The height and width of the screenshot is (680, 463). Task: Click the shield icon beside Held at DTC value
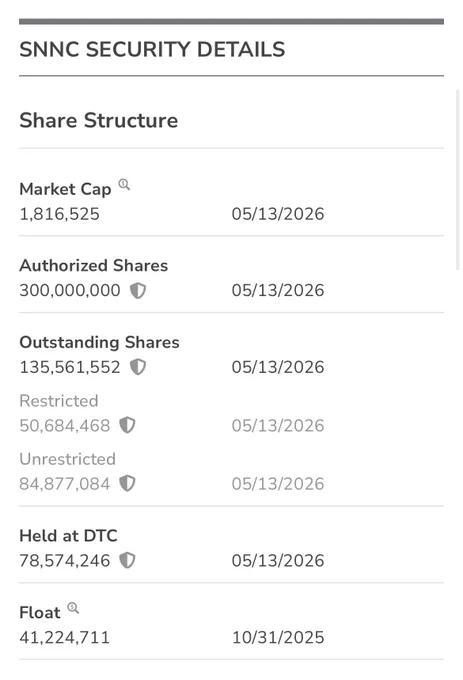click(x=127, y=560)
